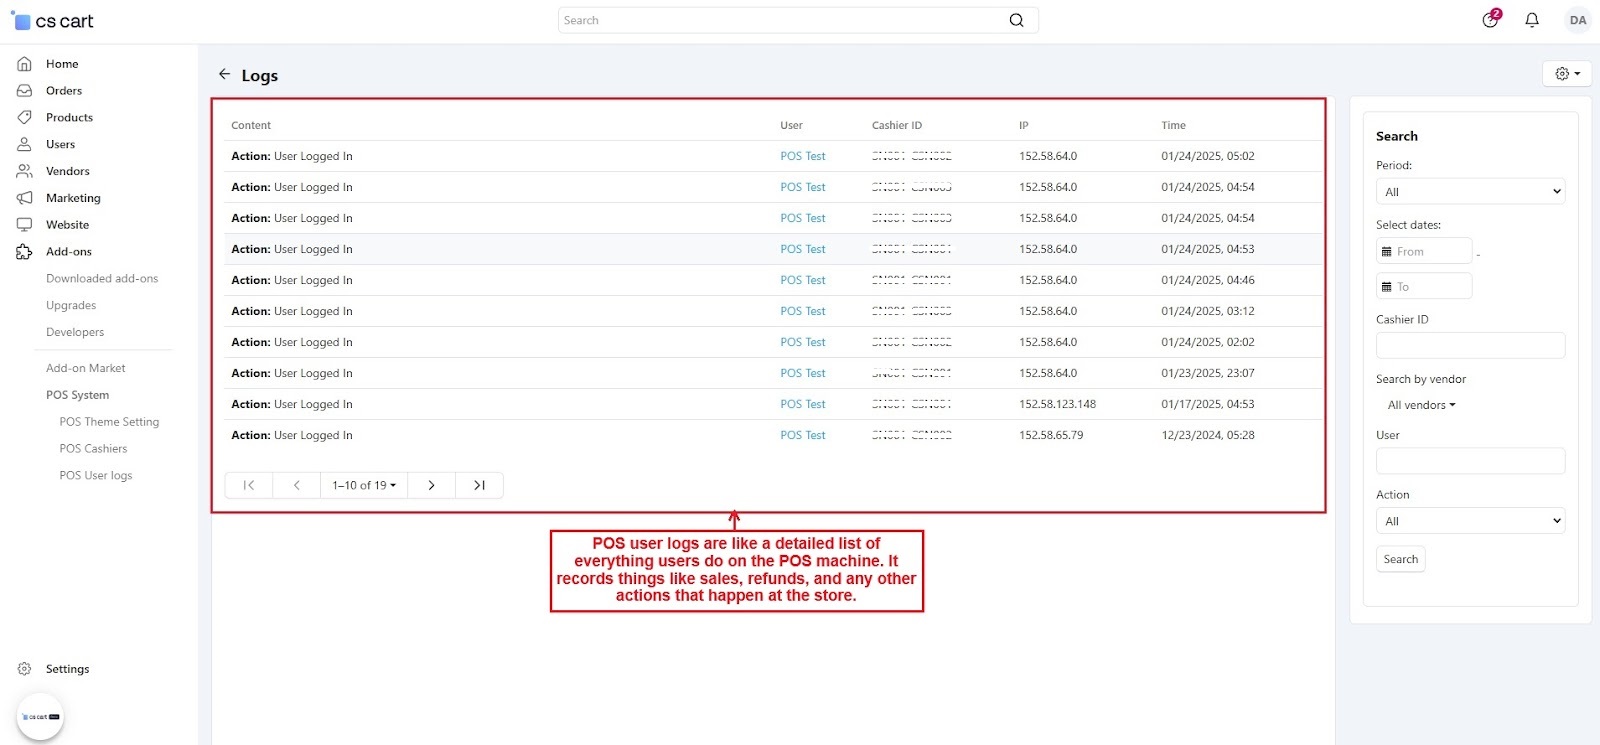The height and width of the screenshot is (745, 1600).
Task: Click the POS Test user link in first row
Action: click(x=802, y=156)
